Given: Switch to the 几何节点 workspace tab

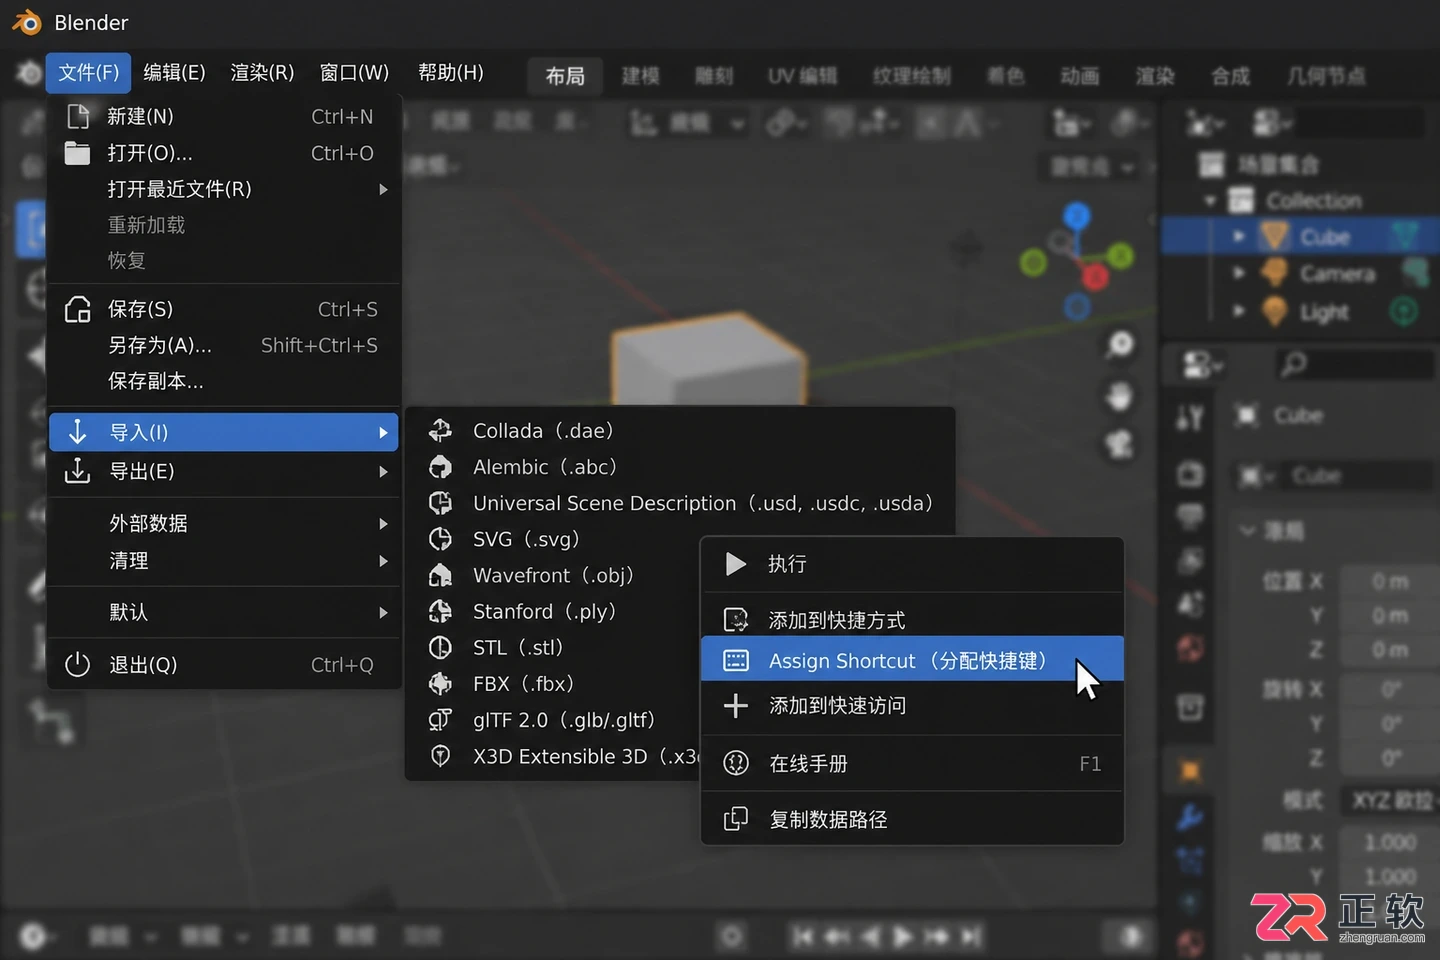Looking at the screenshot, I should point(1326,76).
